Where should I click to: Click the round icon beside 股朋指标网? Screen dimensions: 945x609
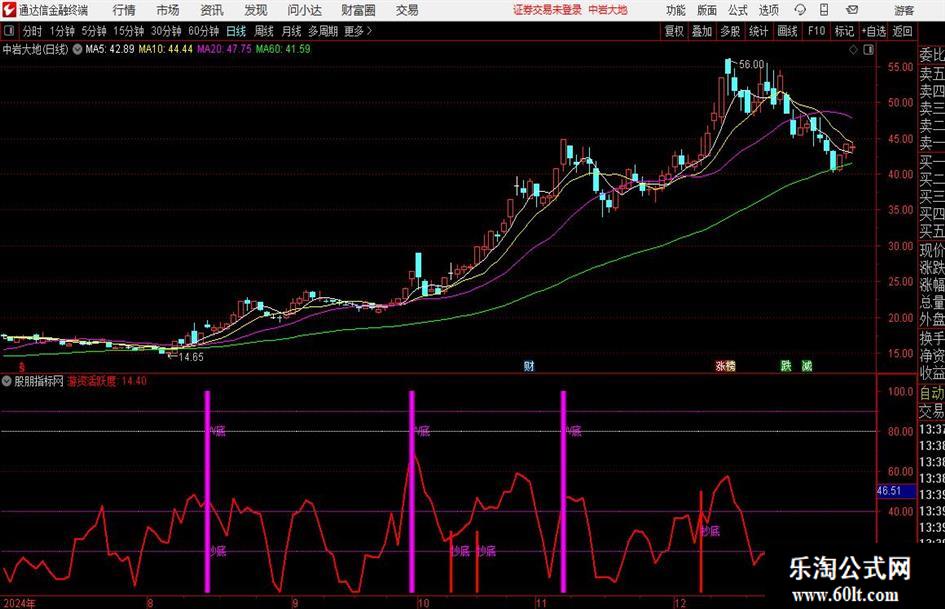click(x=7, y=381)
